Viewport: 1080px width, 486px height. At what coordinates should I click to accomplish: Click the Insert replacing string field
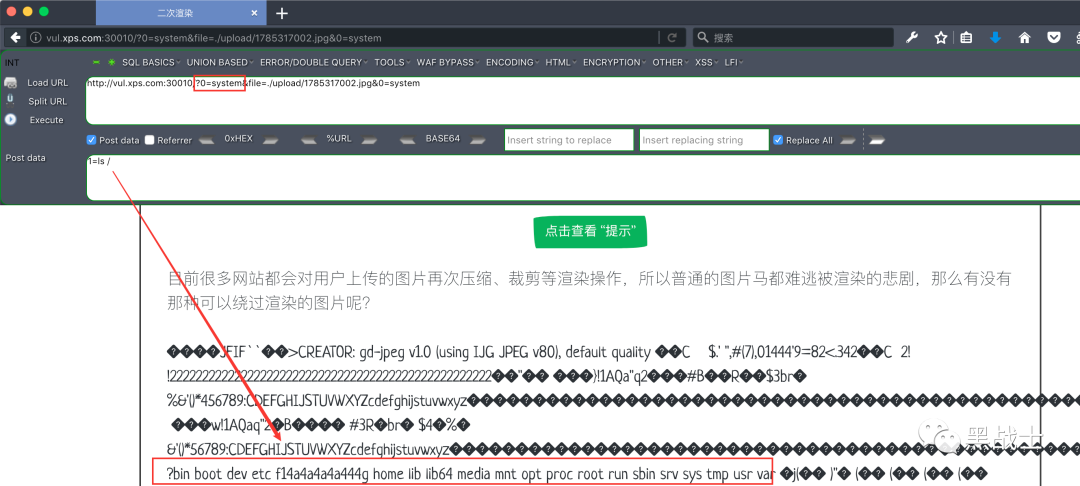tap(704, 140)
